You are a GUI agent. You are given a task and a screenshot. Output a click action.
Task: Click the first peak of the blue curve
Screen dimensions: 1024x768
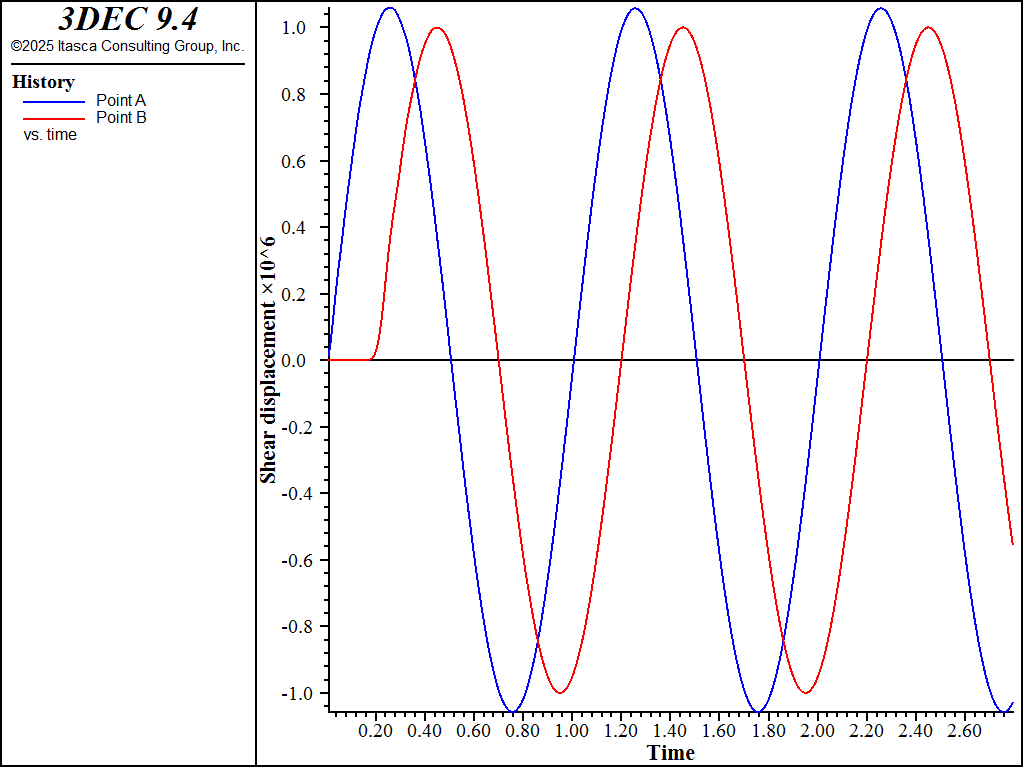390,9
